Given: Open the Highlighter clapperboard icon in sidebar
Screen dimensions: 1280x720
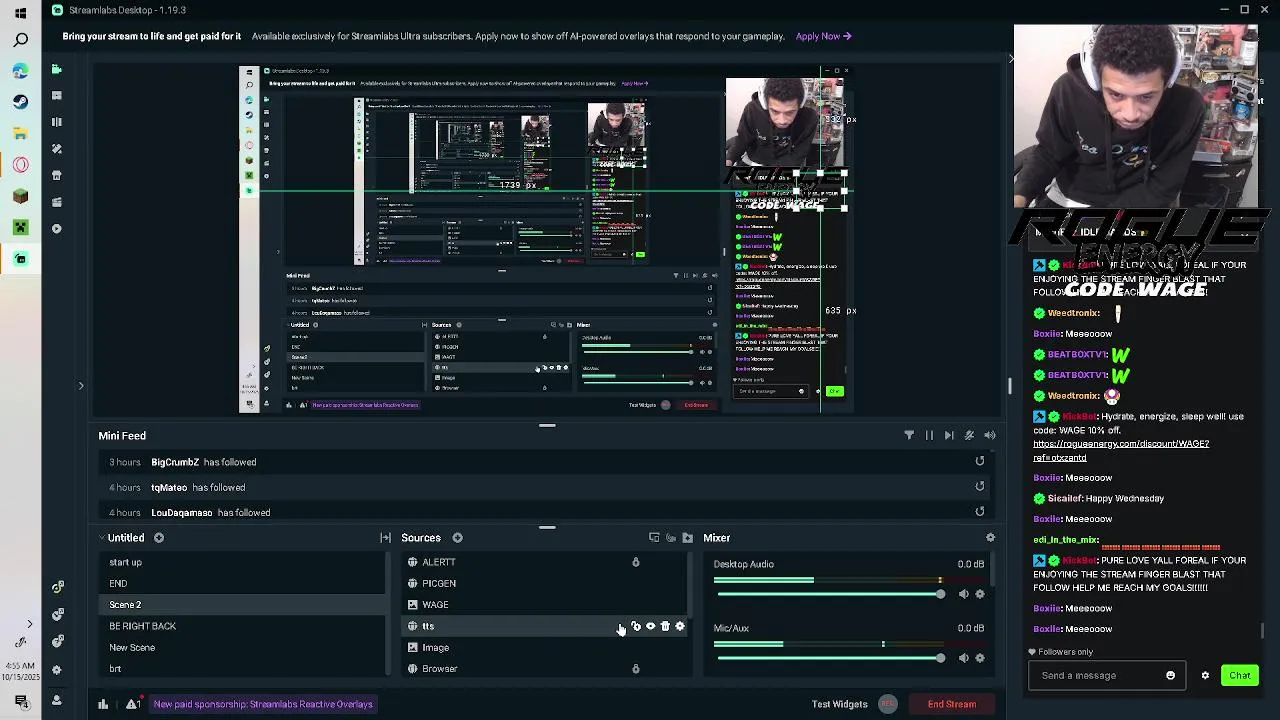Looking at the screenshot, I should click(x=57, y=202).
